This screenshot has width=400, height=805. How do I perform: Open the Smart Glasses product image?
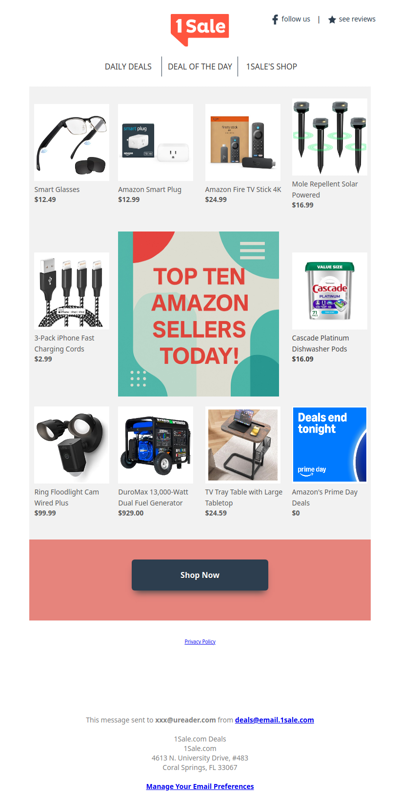tap(71, 142)
